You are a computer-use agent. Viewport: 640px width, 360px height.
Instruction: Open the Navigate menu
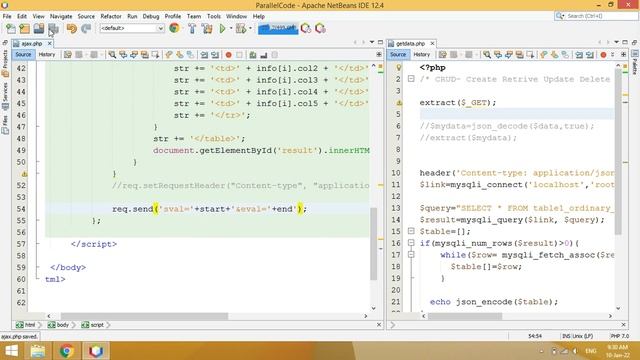[x=61, y=16]
